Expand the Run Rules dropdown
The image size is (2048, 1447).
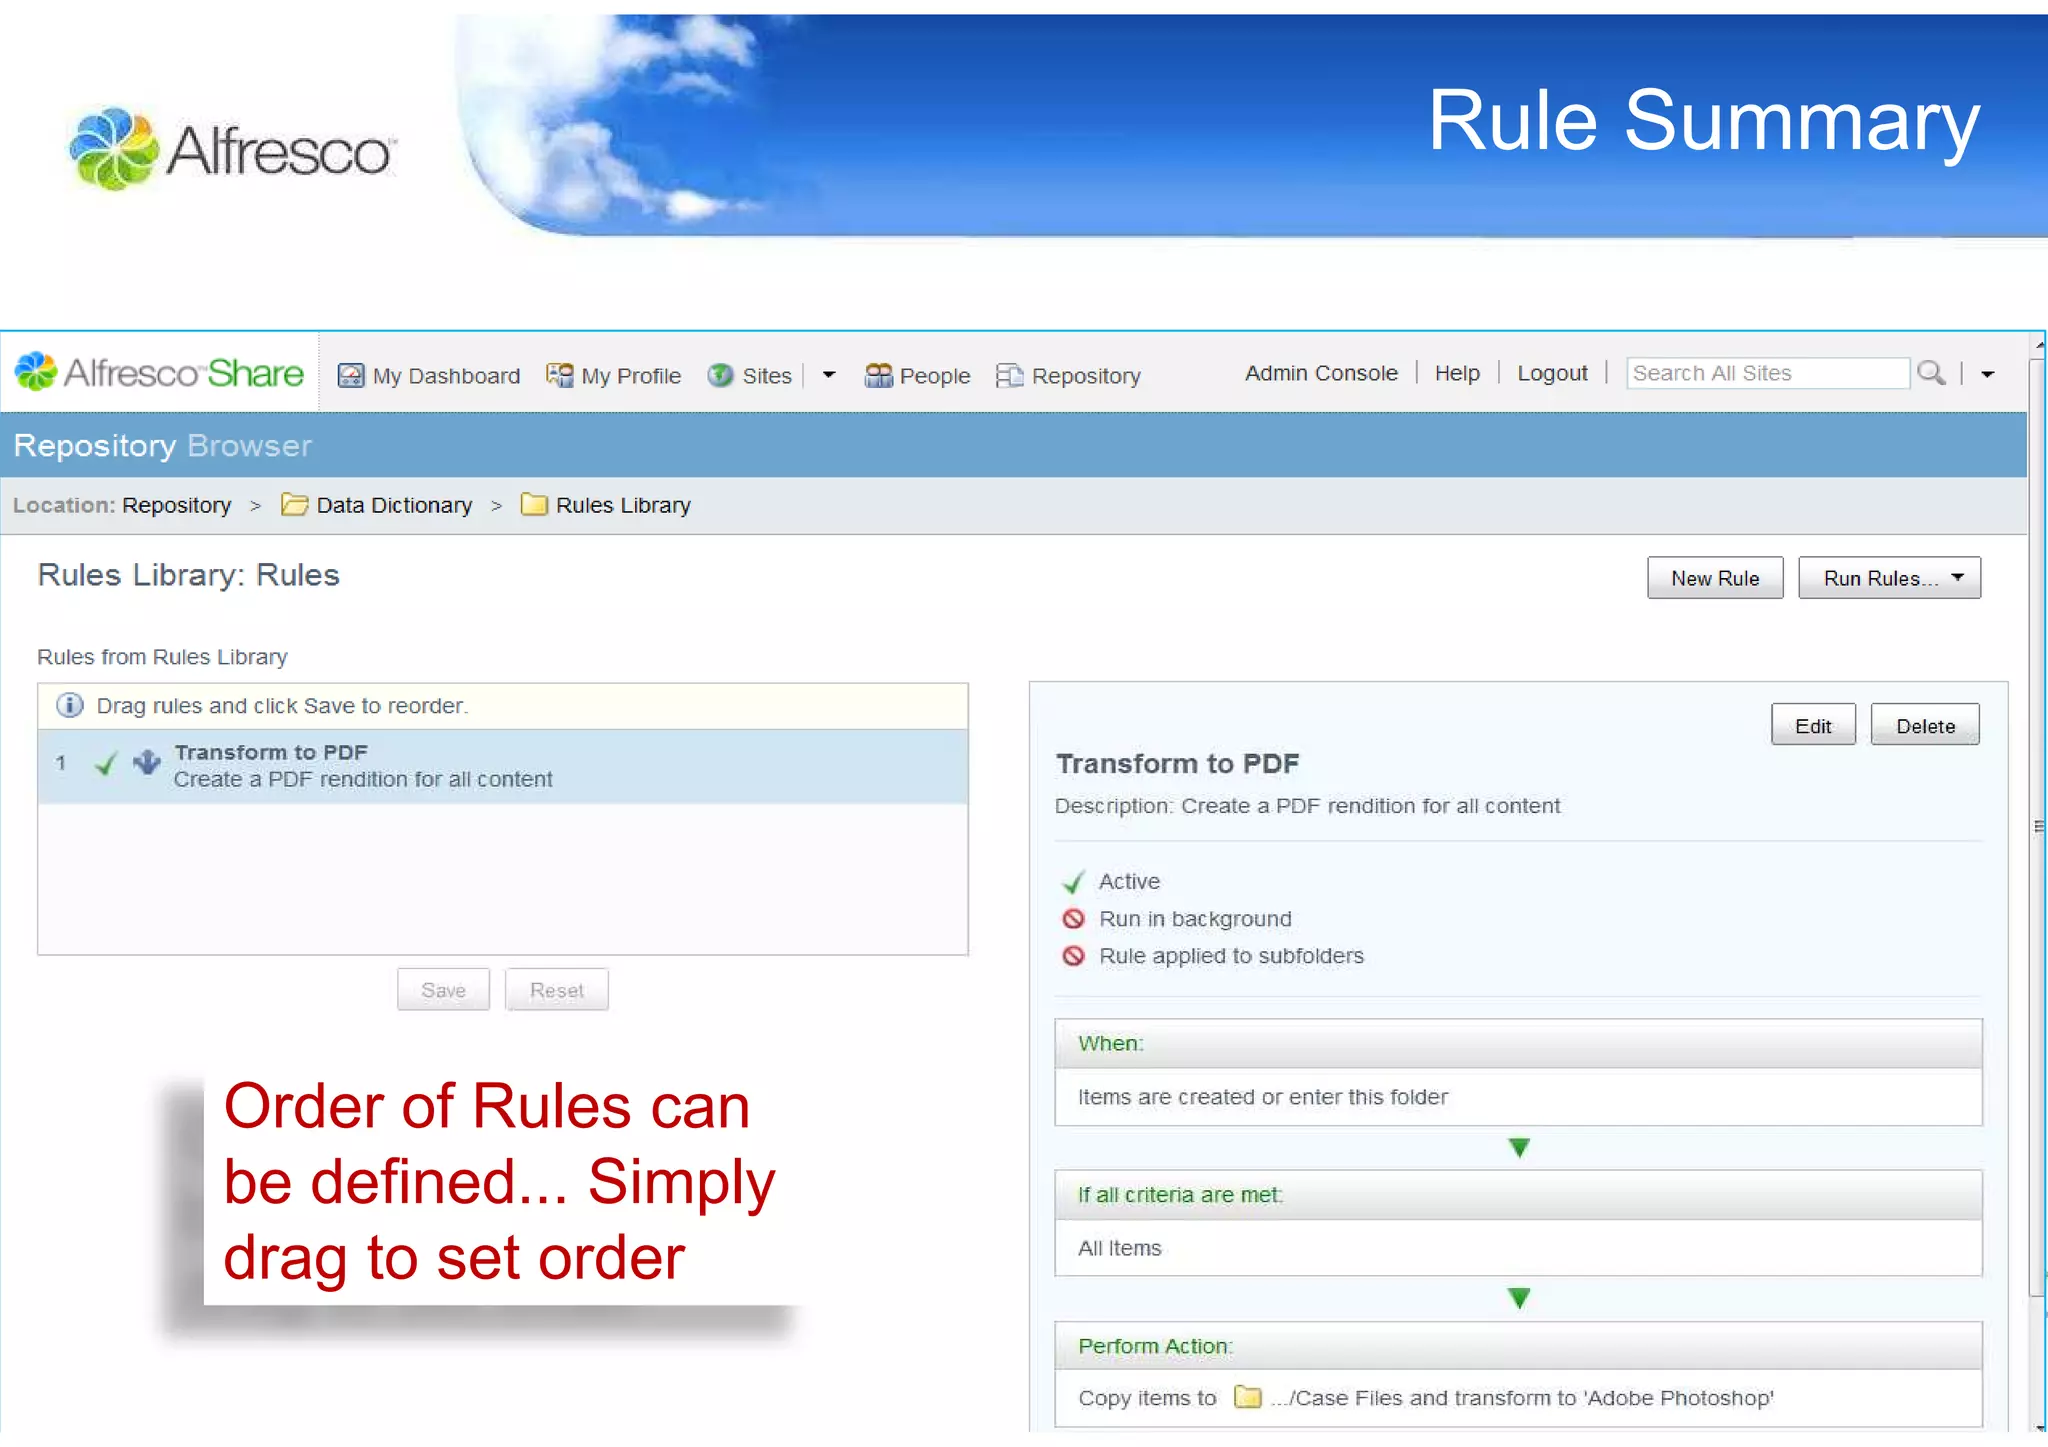pos(1957,578)
